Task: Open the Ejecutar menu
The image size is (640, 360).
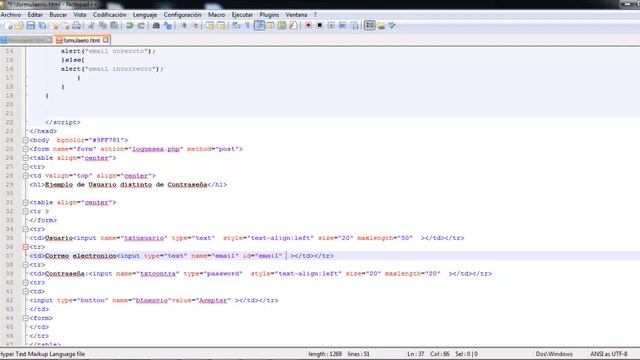Action: click(x=242, y=15)
